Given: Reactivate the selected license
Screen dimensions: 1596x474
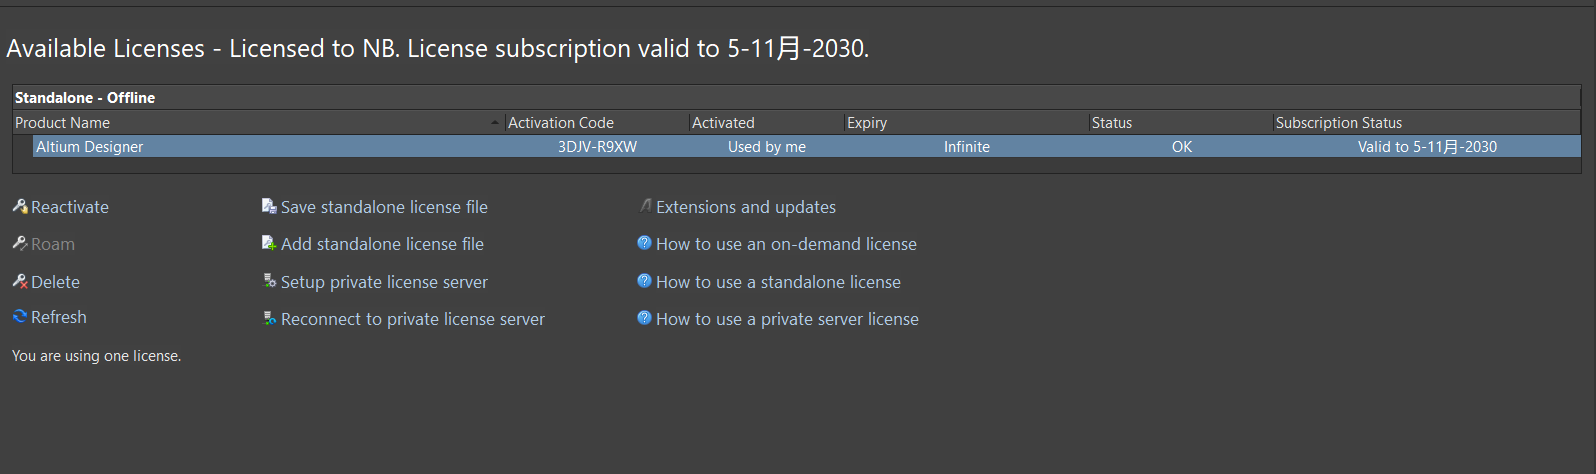Looking at the screenshot, I should (x=70, y=207).
